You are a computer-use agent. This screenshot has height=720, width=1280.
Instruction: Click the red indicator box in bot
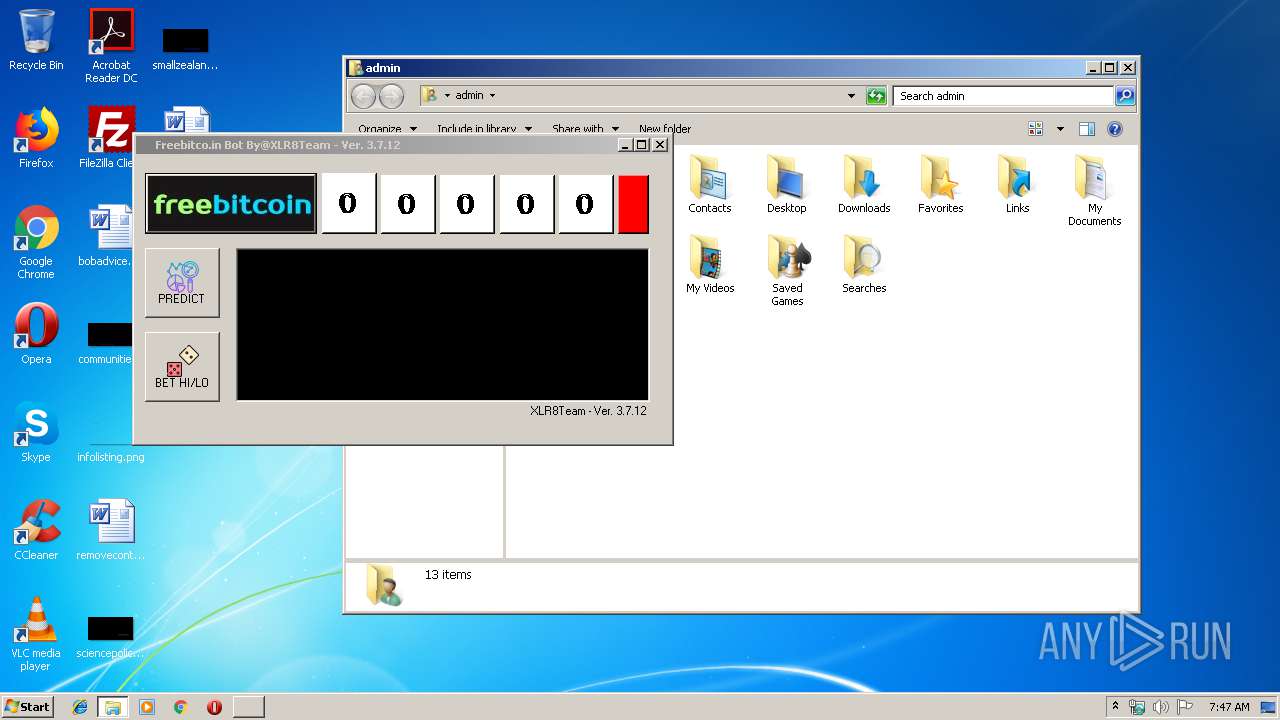pos(633,204)
